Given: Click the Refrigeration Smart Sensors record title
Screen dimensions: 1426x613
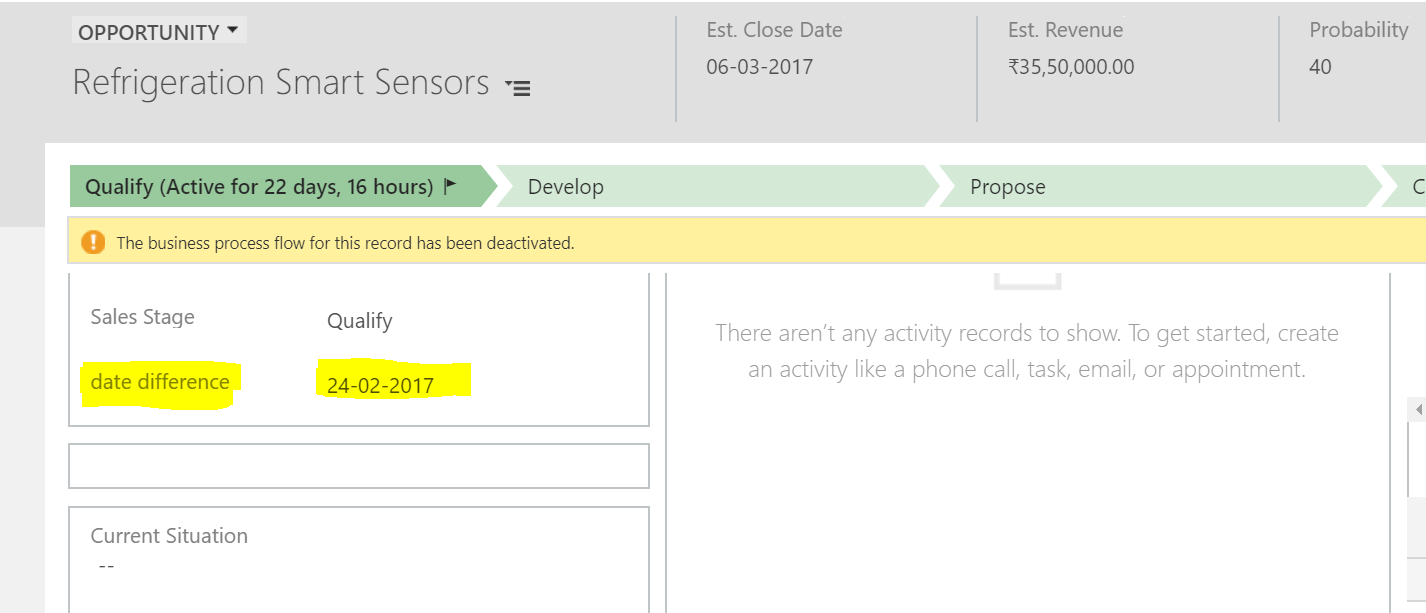Looking at the screenshot, I should pos(281,82).
